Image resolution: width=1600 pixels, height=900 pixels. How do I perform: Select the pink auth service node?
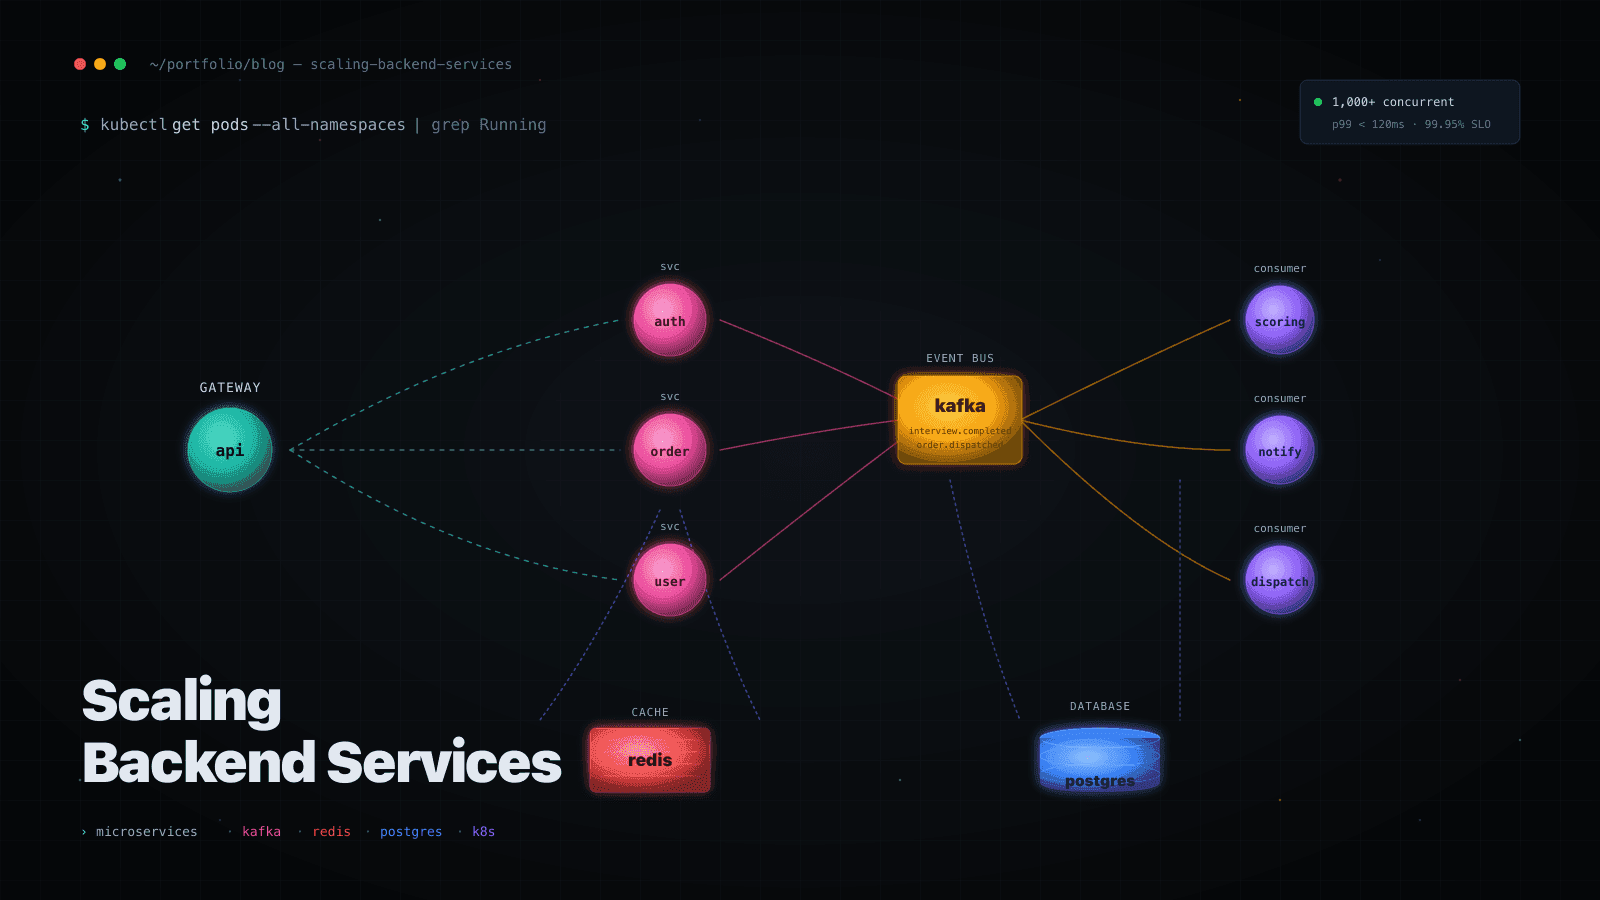pos(670,320)
